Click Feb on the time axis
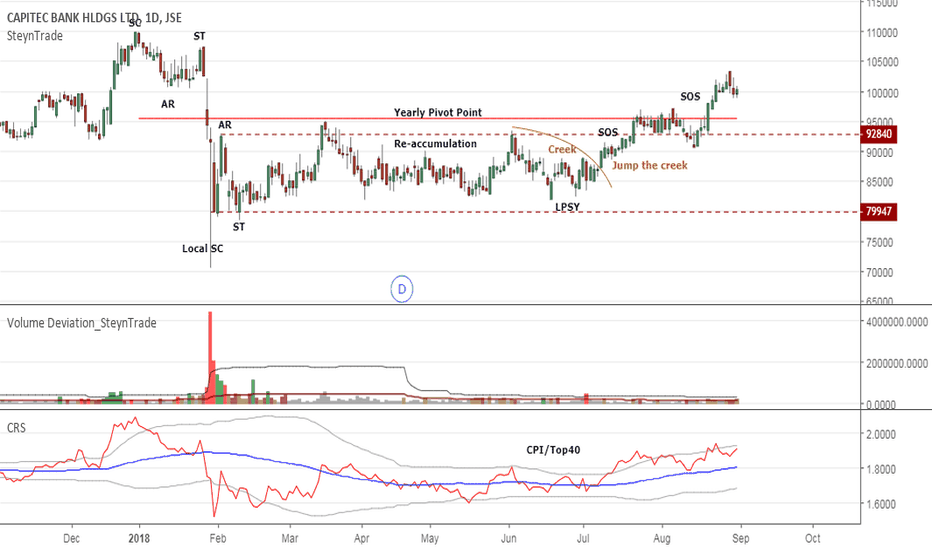Screen dimensions: 932x550 tap(218, 538)
